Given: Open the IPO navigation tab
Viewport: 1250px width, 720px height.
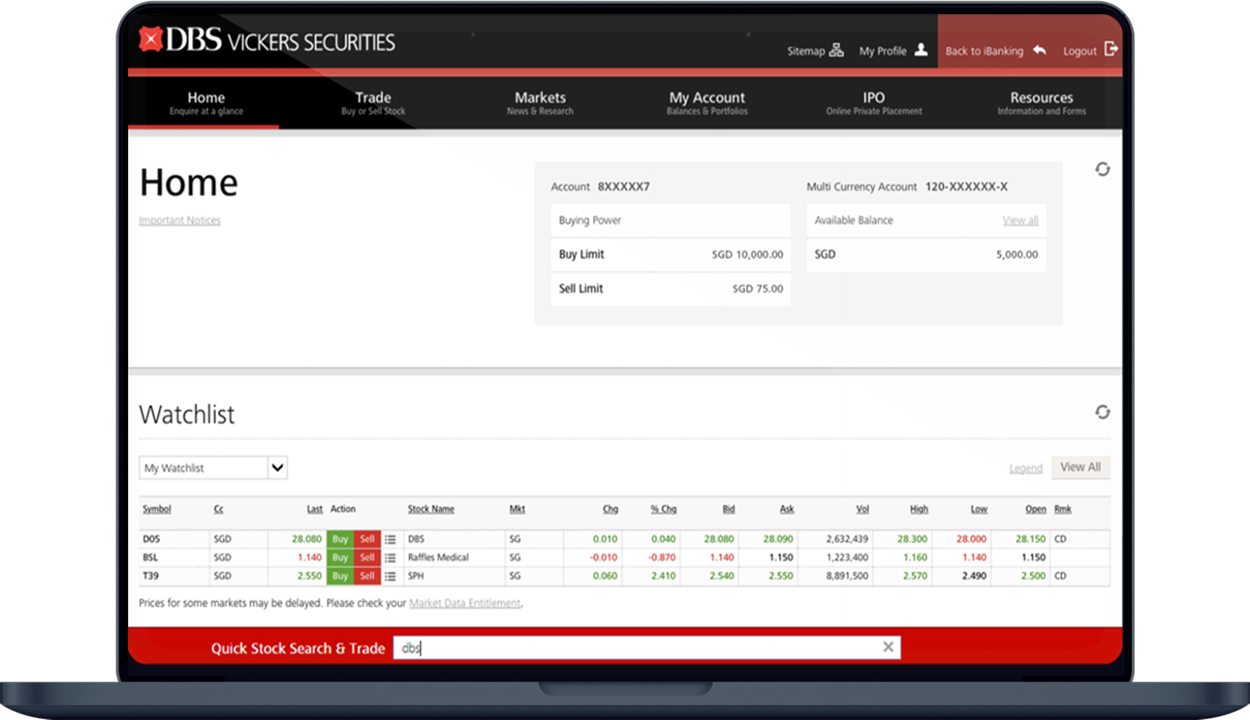Looking at the screenshot, I should pyautogui.click(x=874, y=103).
